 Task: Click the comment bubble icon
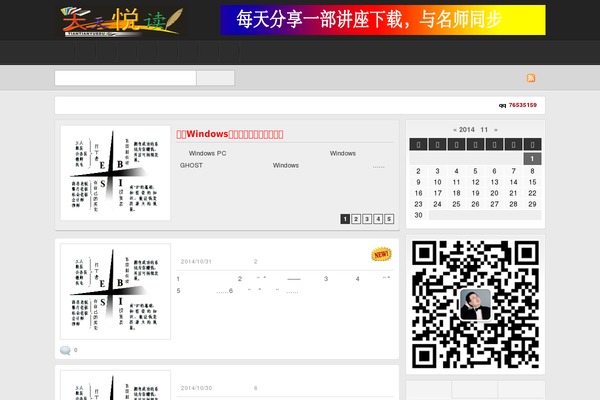(x=65, y=350)
